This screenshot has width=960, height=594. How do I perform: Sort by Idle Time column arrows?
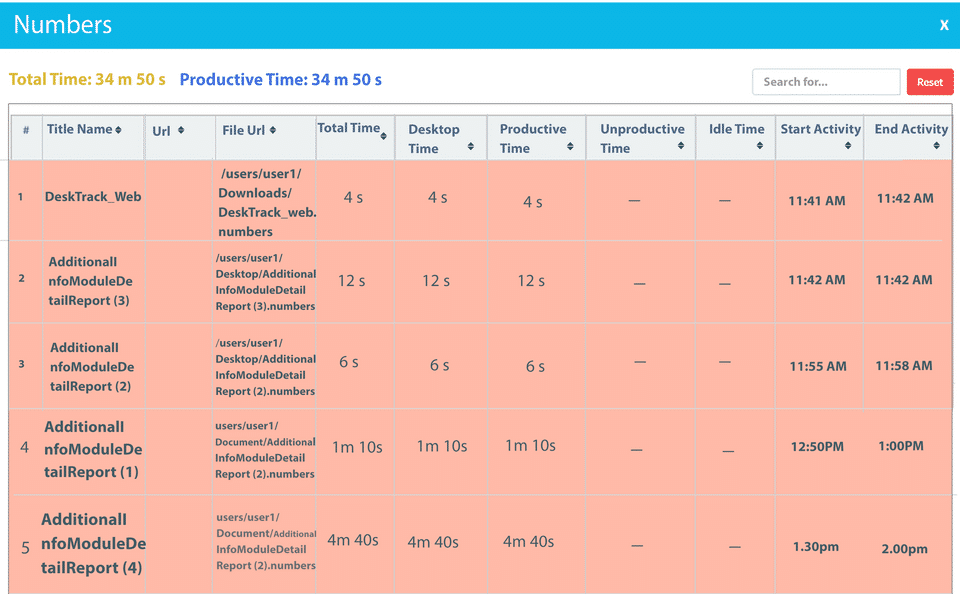click(759, 146)
